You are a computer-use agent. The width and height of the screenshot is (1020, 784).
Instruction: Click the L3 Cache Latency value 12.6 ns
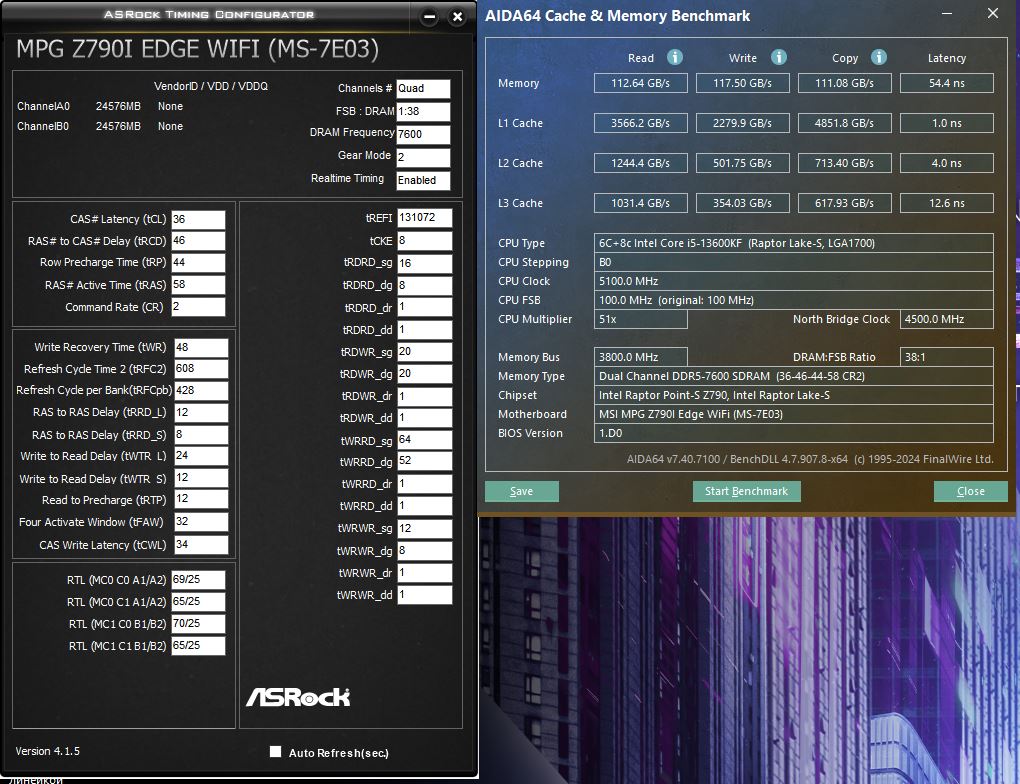[x=946, y=203]
